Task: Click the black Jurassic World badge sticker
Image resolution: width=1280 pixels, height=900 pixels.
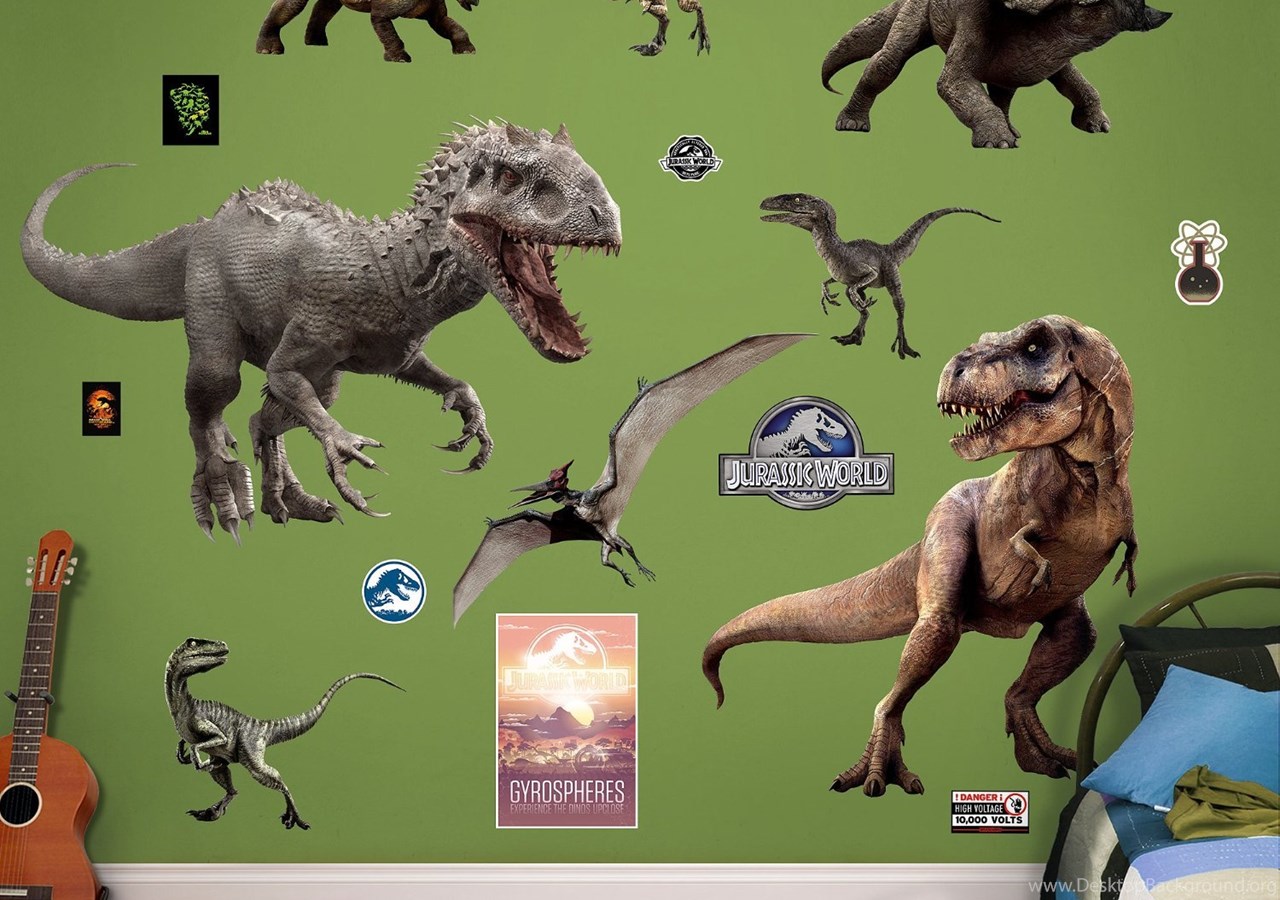Action: click(690, 158)
